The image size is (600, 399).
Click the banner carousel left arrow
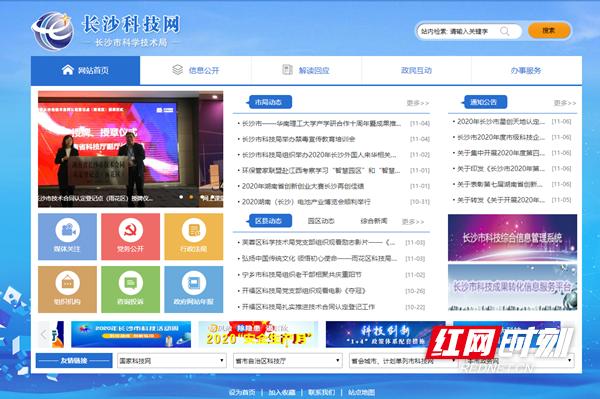click(44, 334)
